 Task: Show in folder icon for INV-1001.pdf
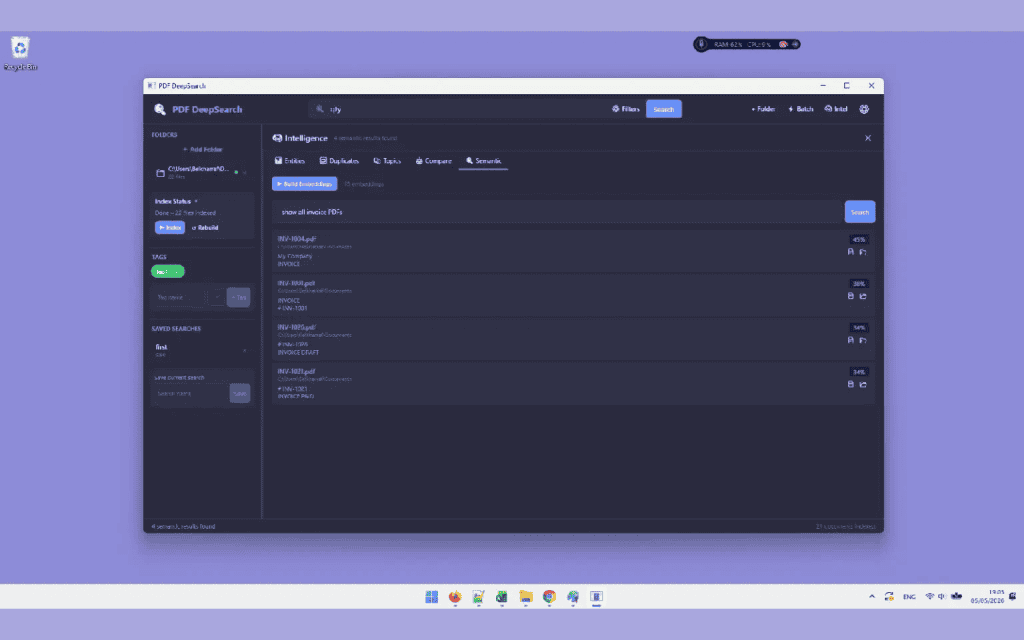coord(863,296)
